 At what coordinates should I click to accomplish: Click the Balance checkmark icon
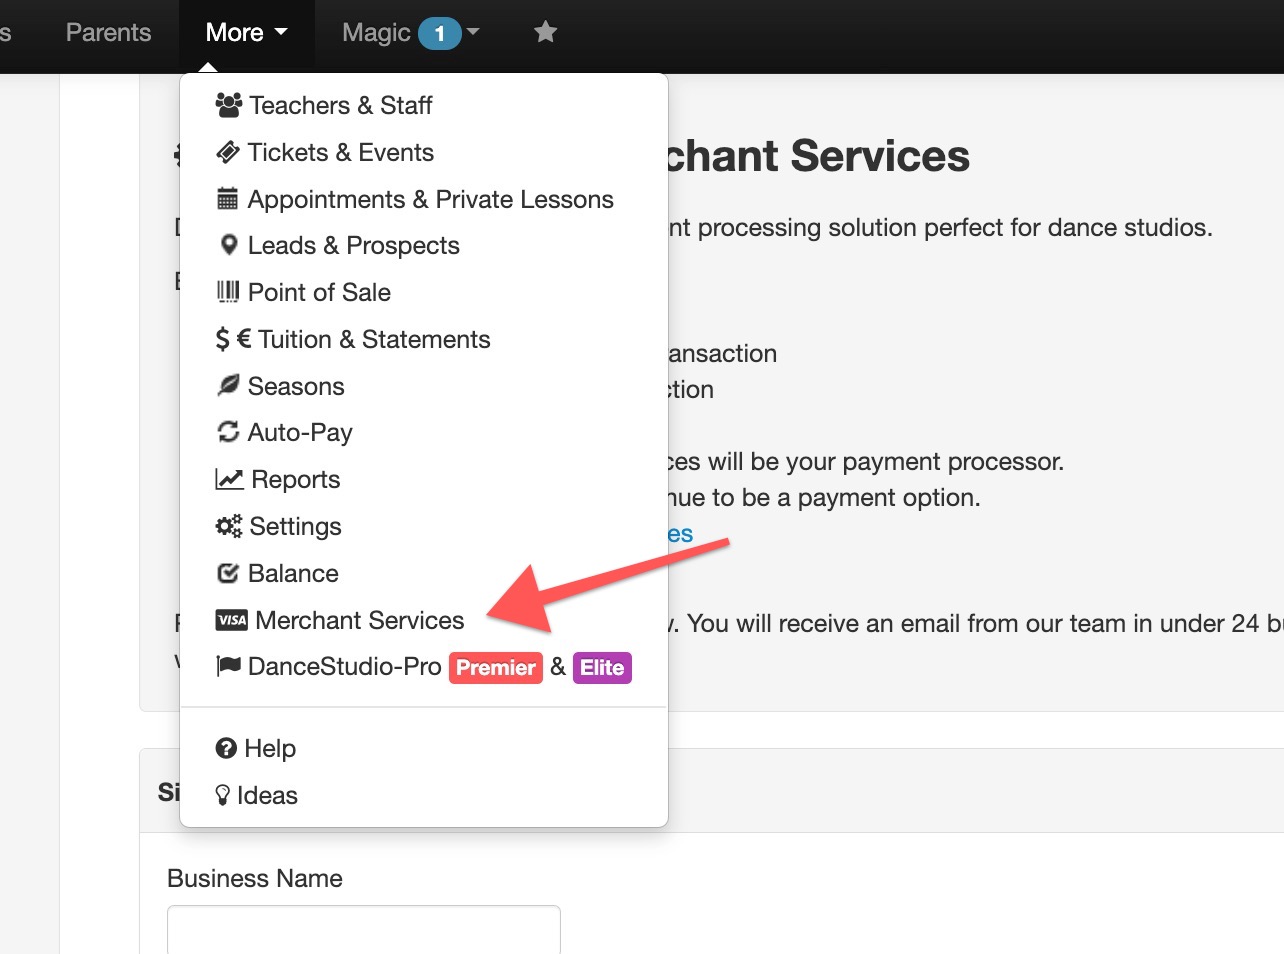[x=228, y=573]
